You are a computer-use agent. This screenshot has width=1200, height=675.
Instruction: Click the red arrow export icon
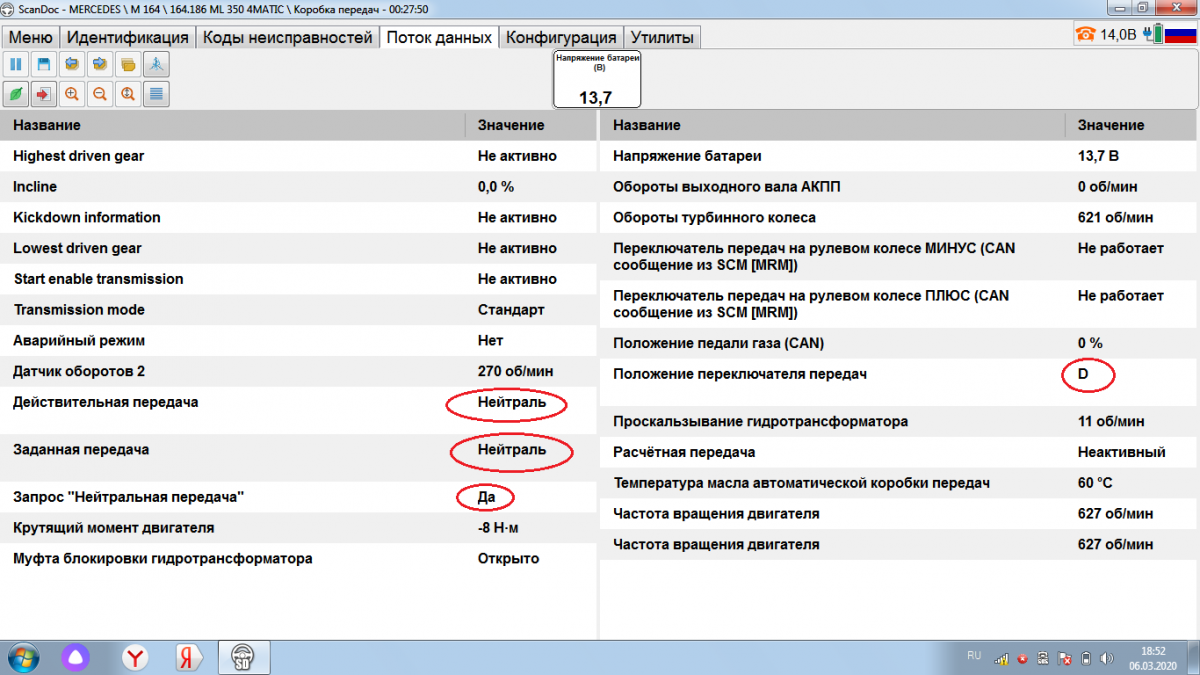[44, 94]
